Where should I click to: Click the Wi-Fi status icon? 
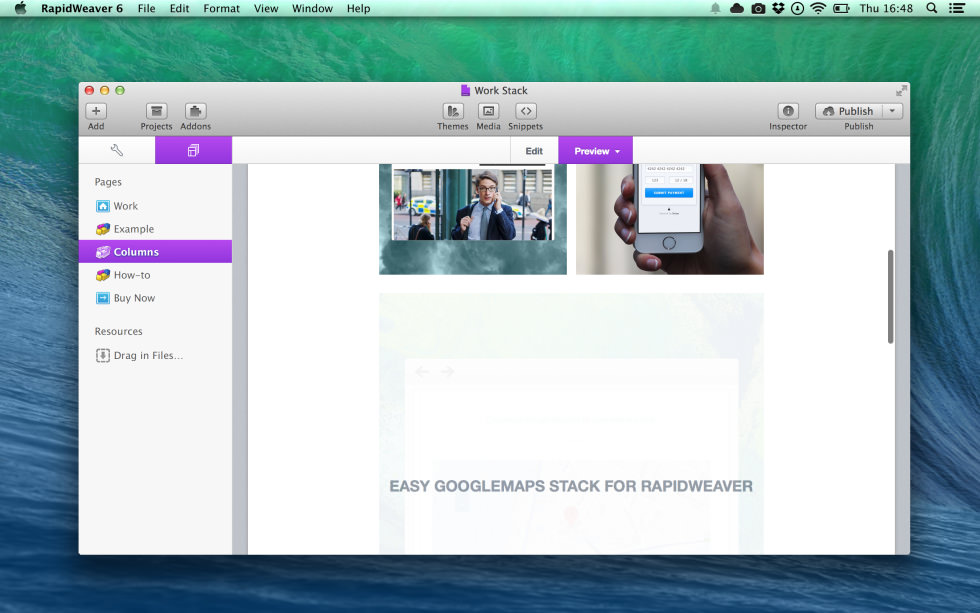pos(818,8)
